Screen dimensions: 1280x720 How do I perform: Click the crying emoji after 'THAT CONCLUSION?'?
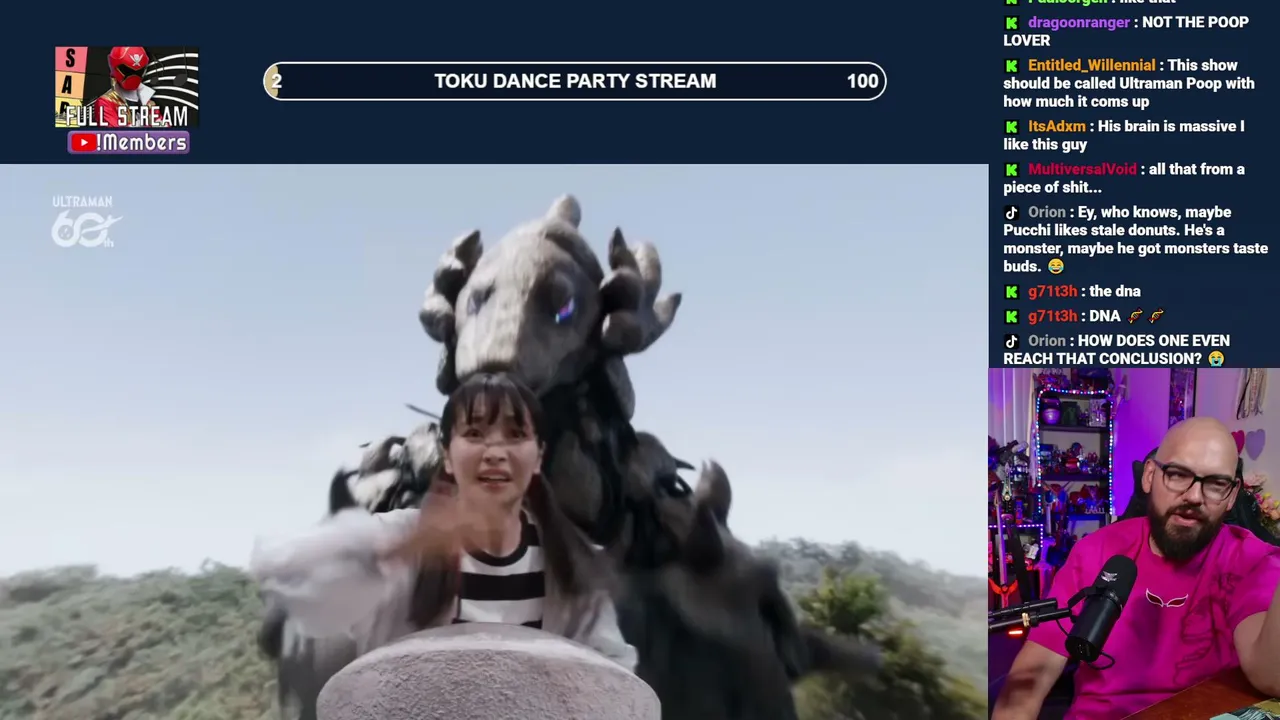(1216, 359)
